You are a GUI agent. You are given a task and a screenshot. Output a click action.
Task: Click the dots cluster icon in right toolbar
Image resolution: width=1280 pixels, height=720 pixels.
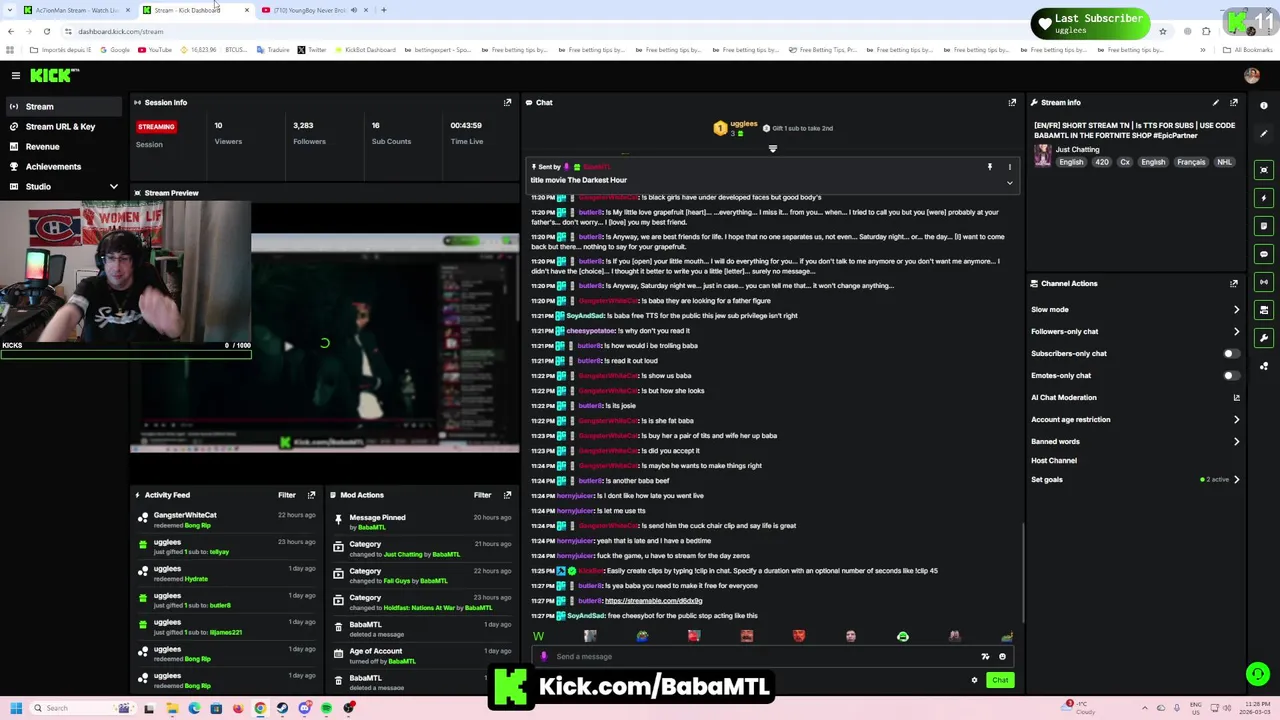tap(1264, 366)
